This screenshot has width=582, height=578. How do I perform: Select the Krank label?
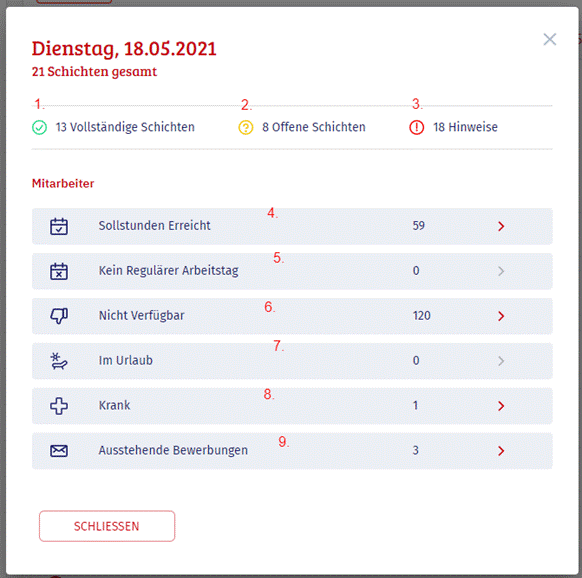click(x=114, y=405)
